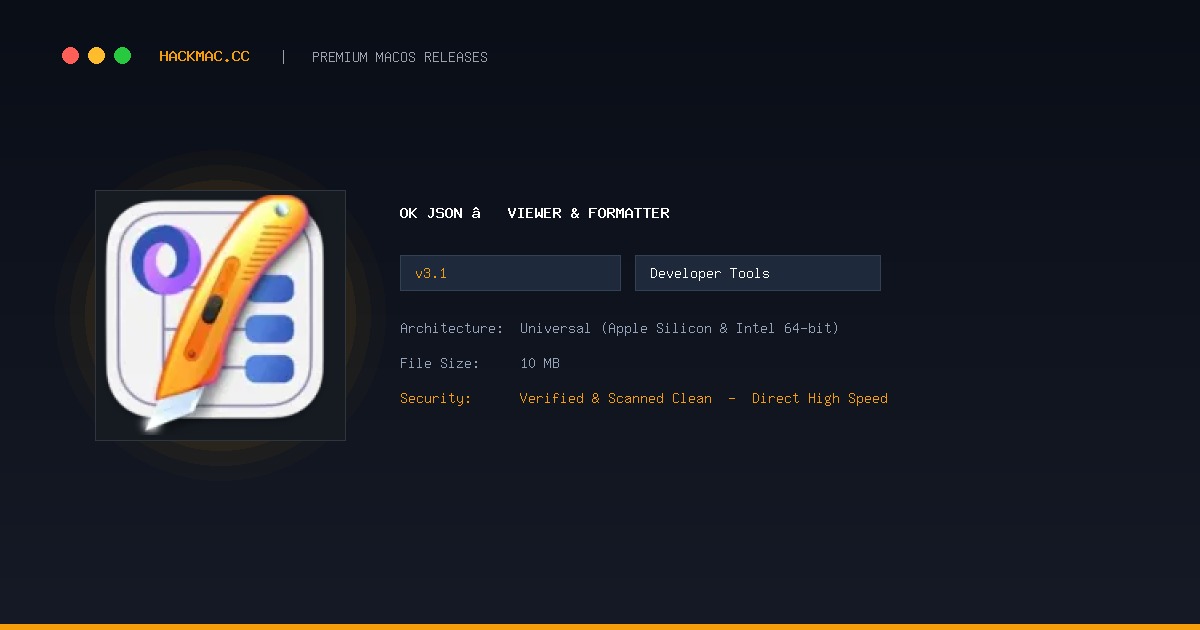Click the 10 MB value
The width and height of the screenshot is (1200, 630).
[x=540, y=363]
